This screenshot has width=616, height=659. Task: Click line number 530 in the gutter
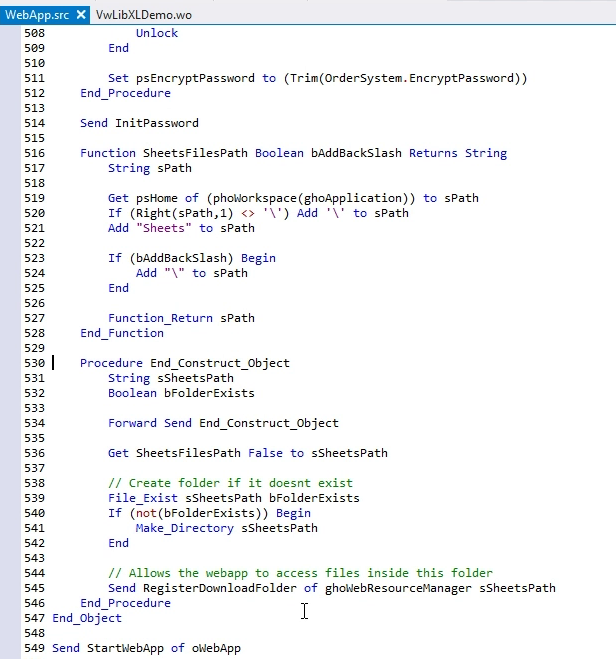(x=34, y=363)
